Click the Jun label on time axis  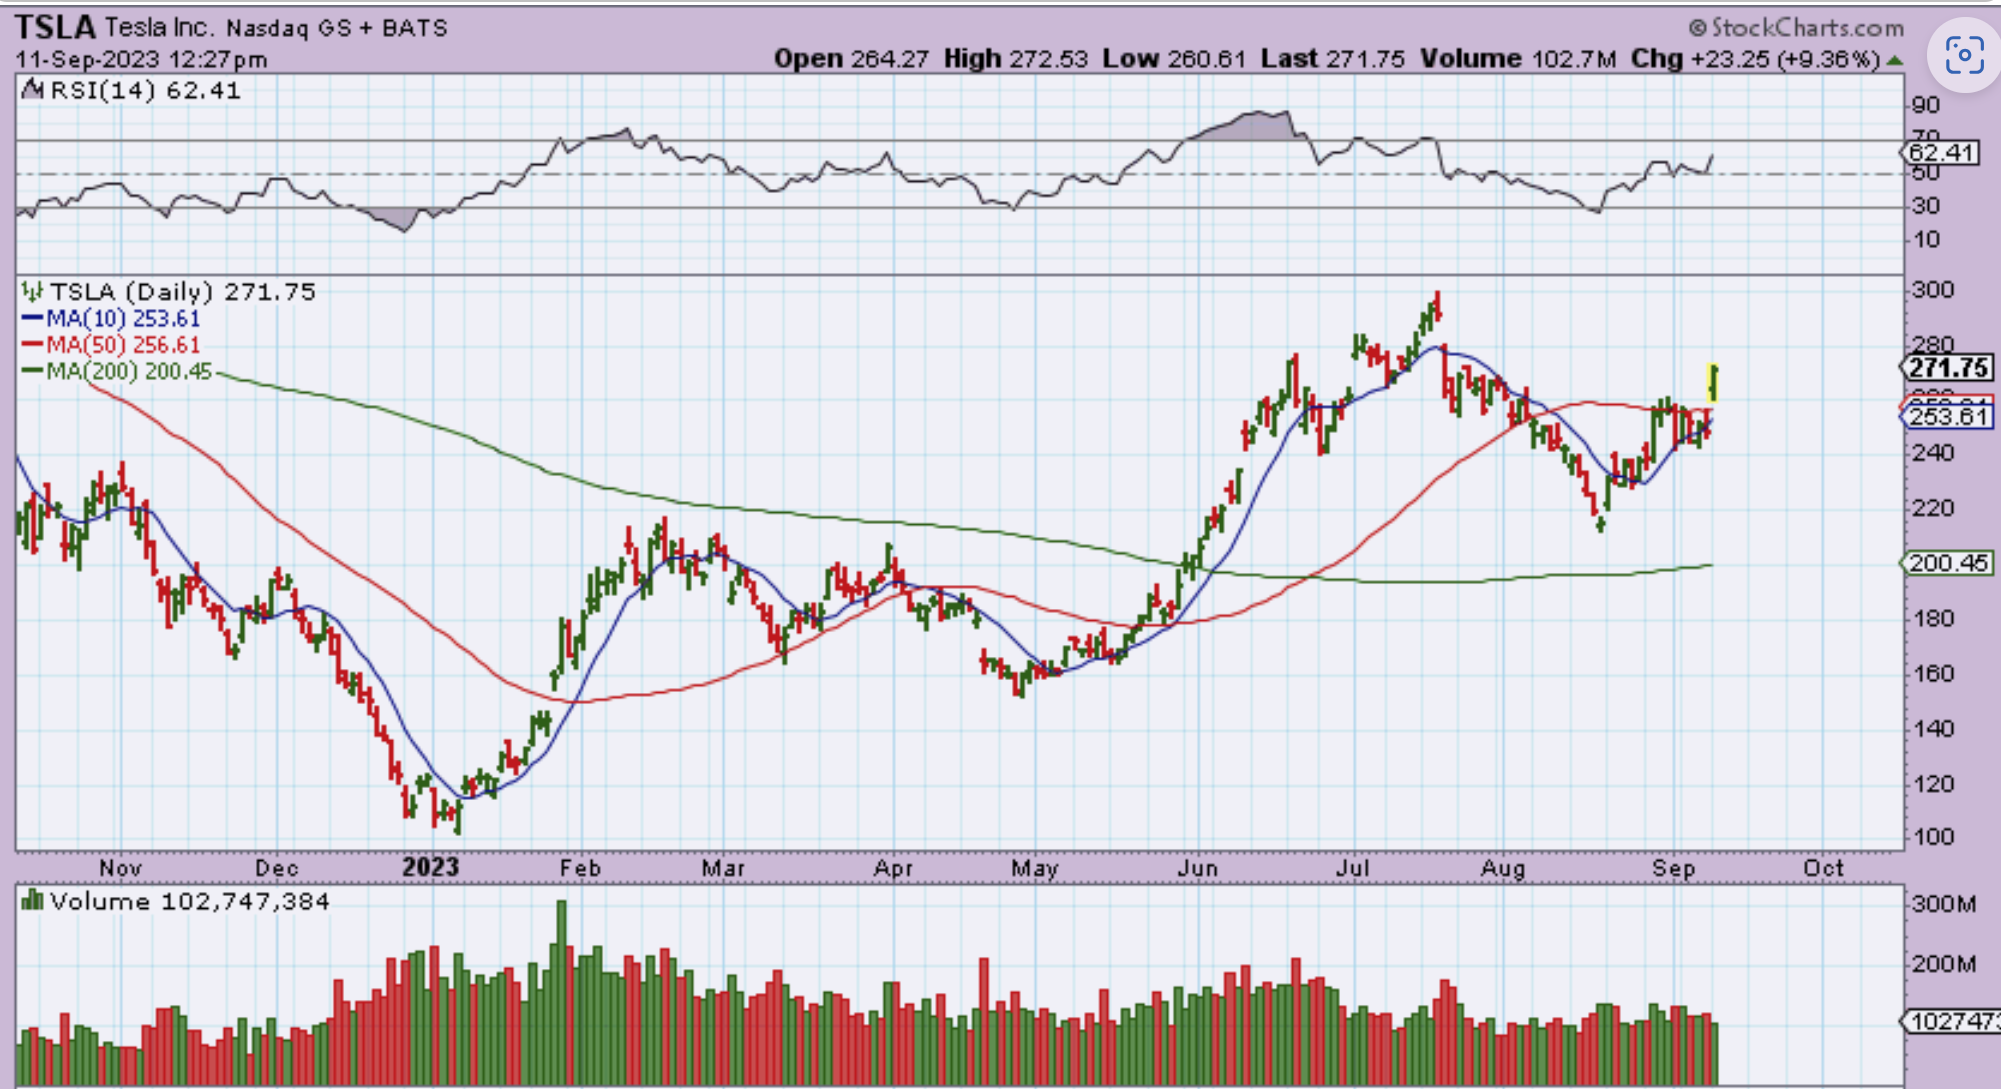tap(1197, 868)
